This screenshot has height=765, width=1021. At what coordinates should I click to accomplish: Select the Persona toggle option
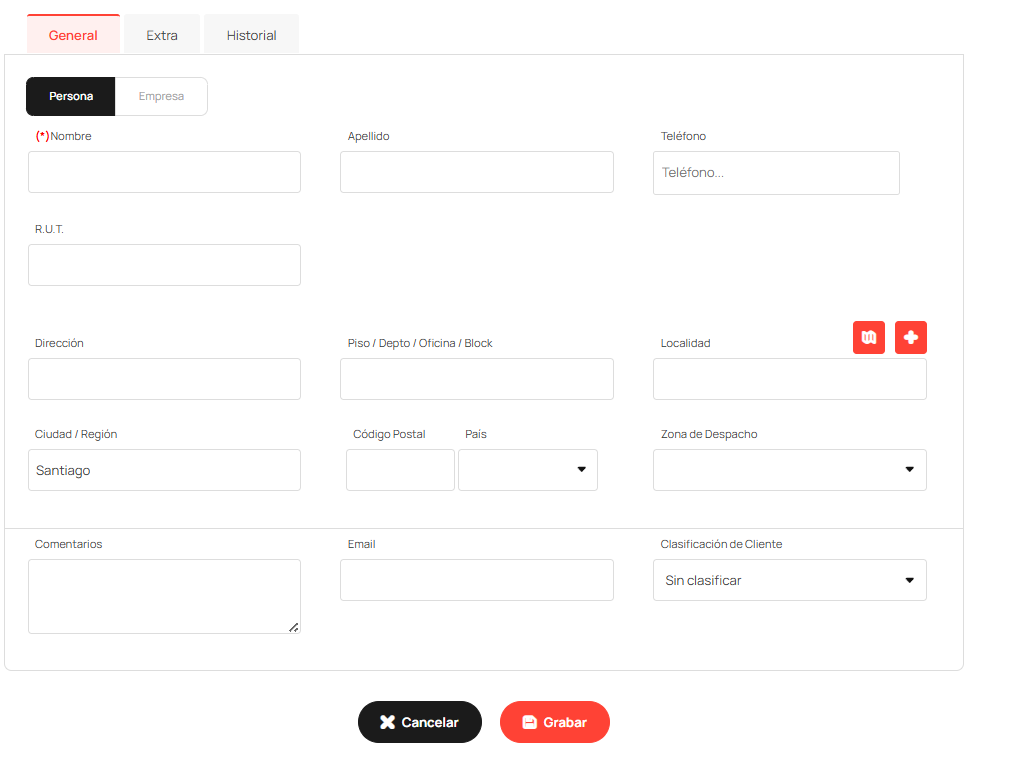[71, 97]
